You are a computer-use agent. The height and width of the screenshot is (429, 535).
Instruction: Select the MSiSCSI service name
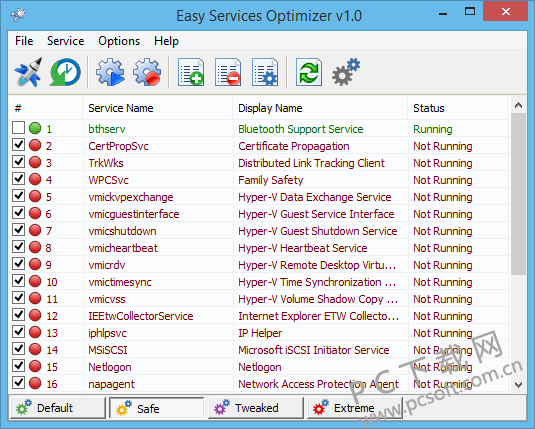tap(108, 350)
